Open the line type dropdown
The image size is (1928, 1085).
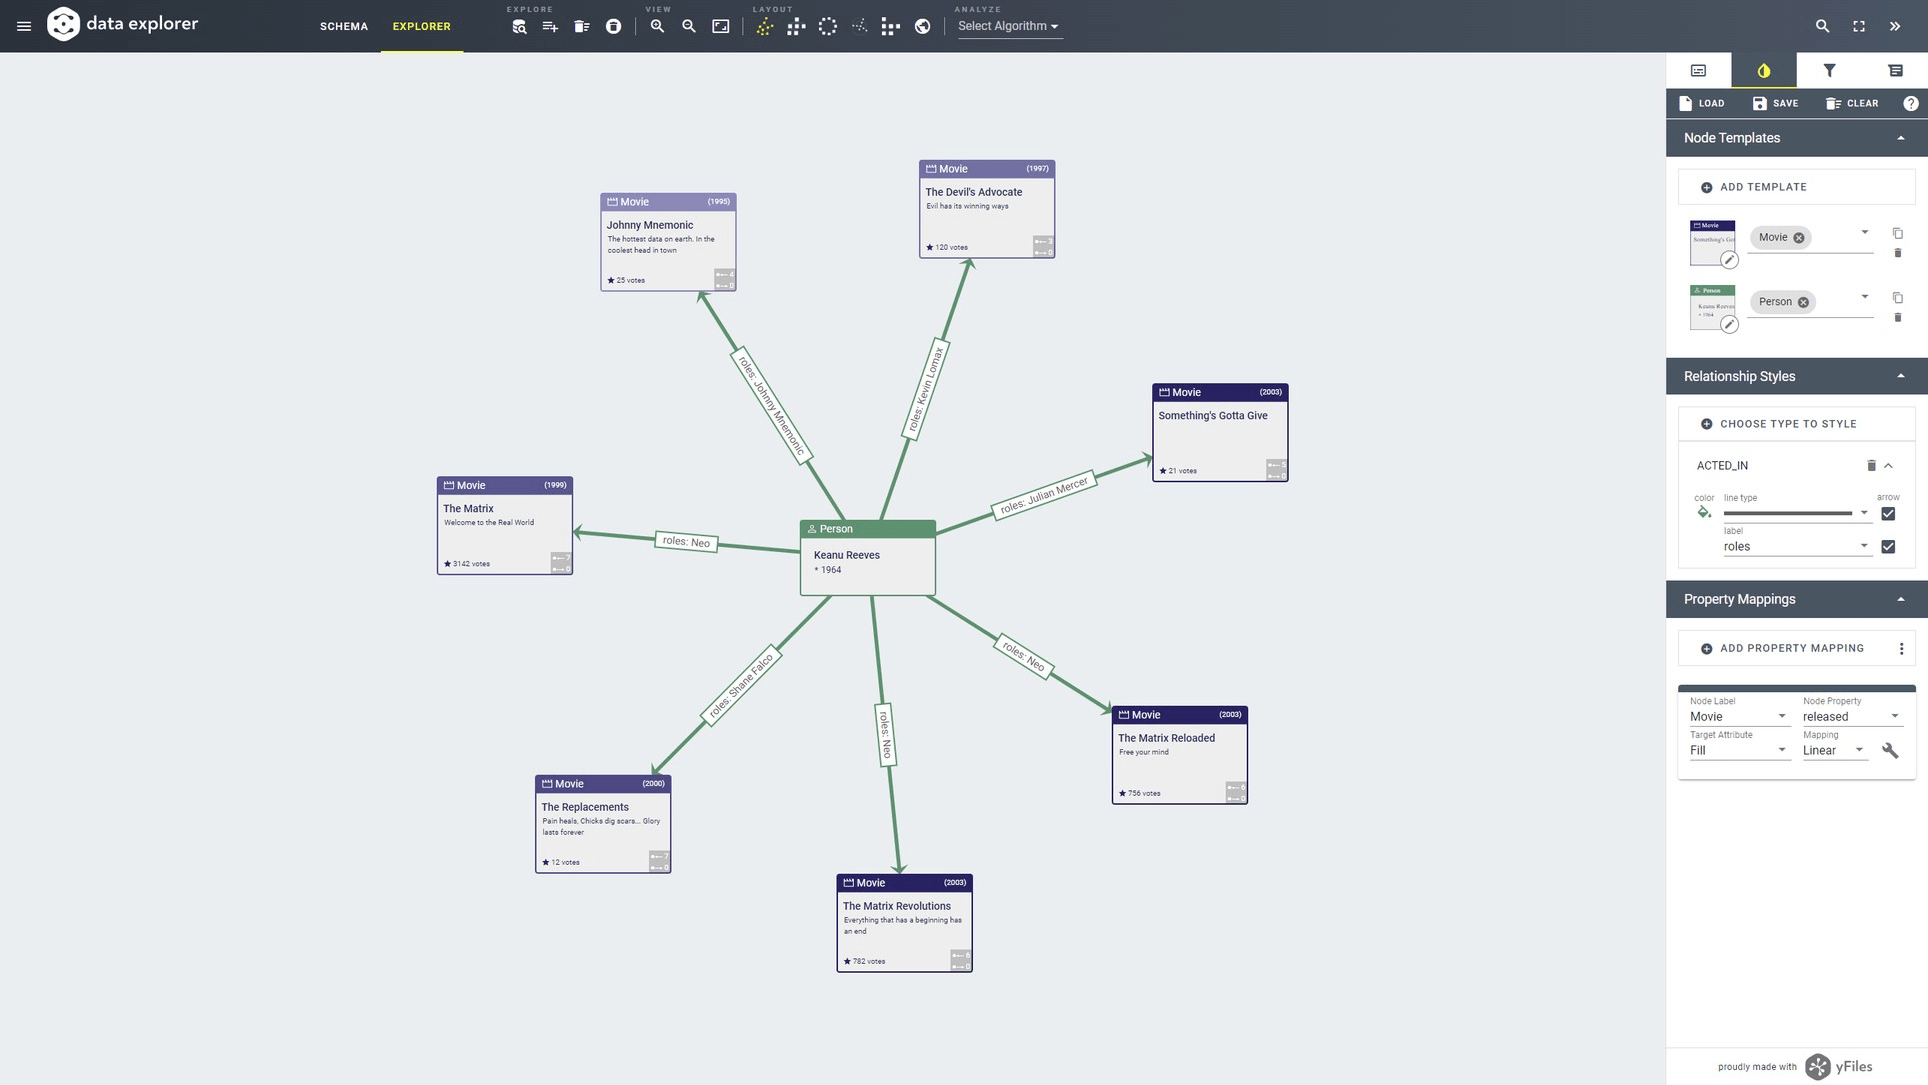[1796, 513]
